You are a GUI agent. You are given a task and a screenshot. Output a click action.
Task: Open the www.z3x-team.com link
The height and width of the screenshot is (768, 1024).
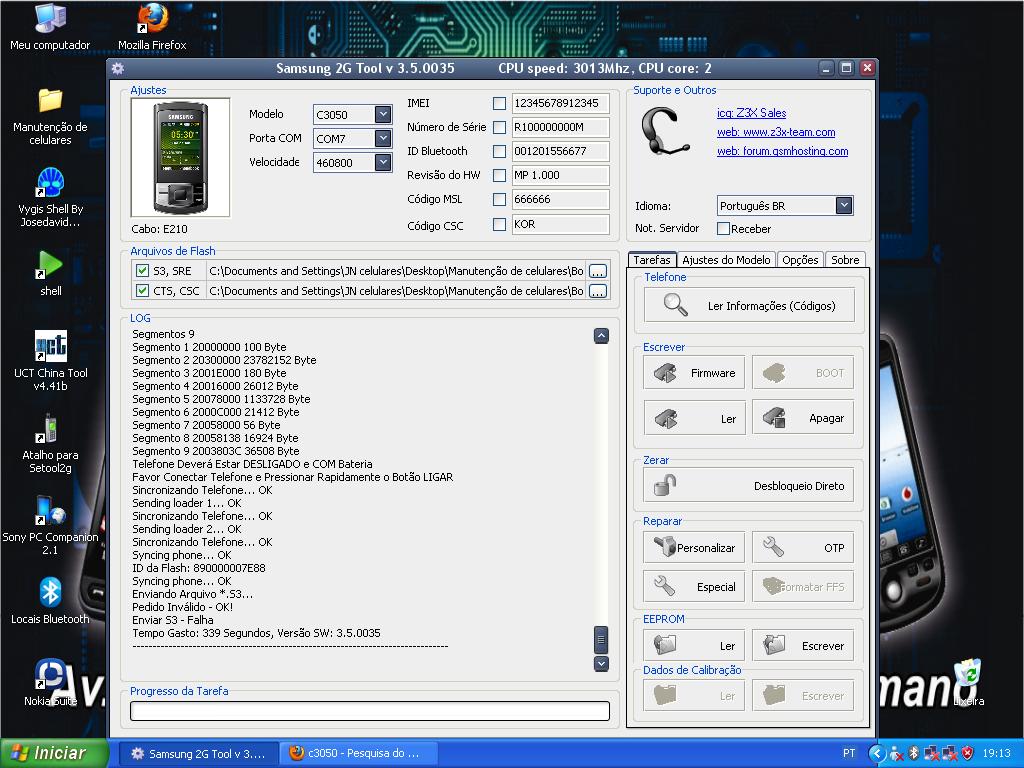pos(776,132)
